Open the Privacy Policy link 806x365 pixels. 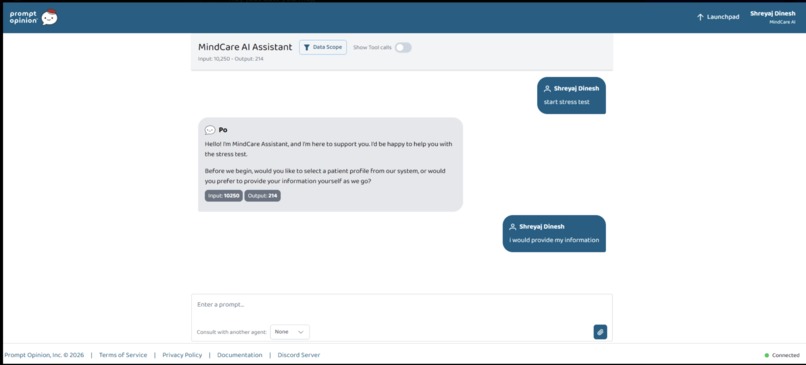[182, 355]
